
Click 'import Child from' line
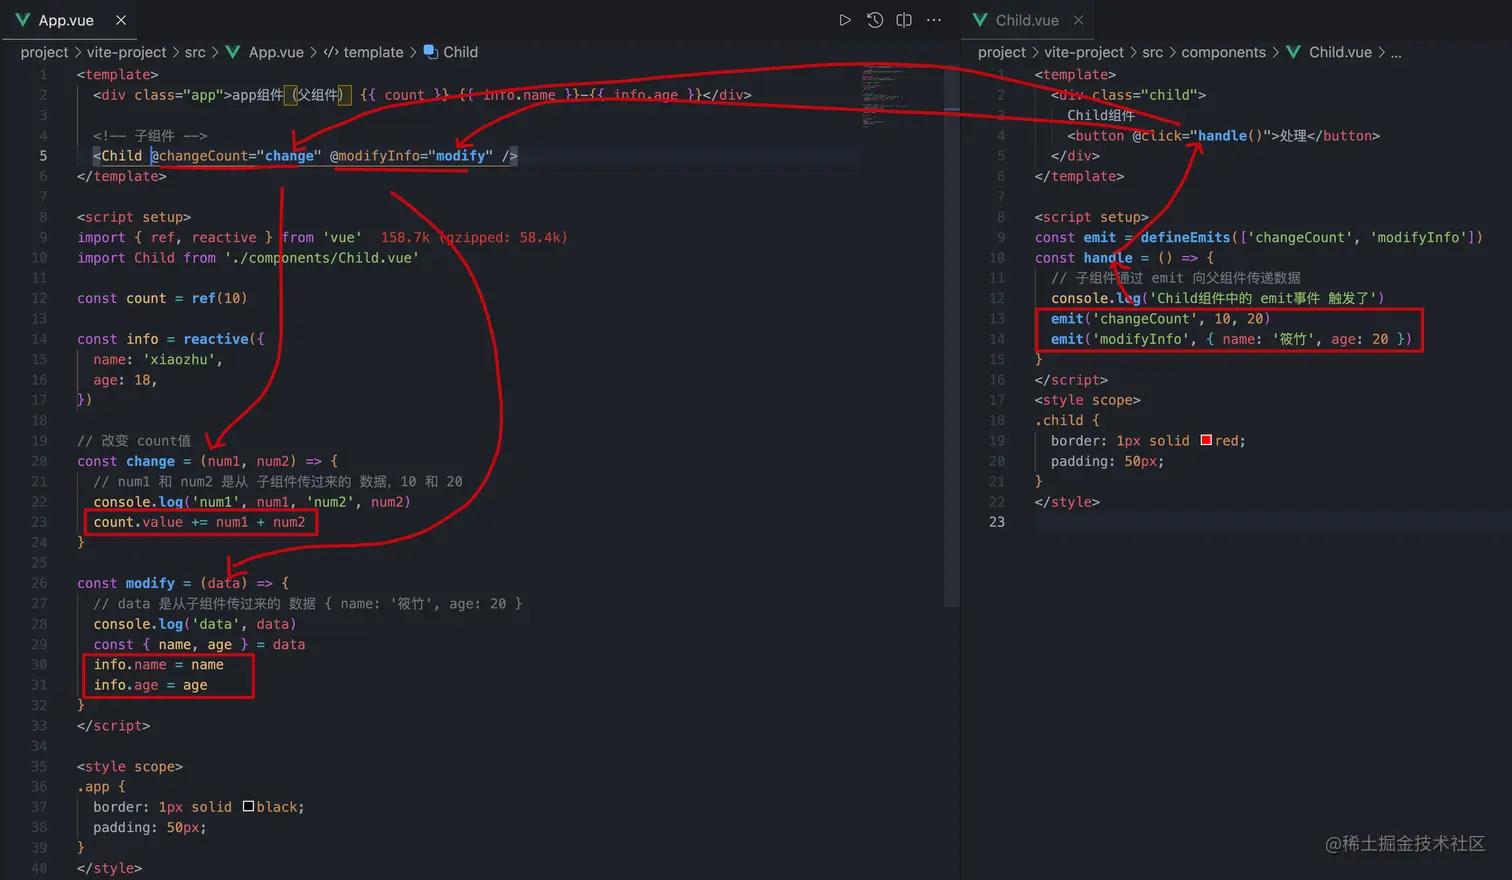(x=248, y=258)
